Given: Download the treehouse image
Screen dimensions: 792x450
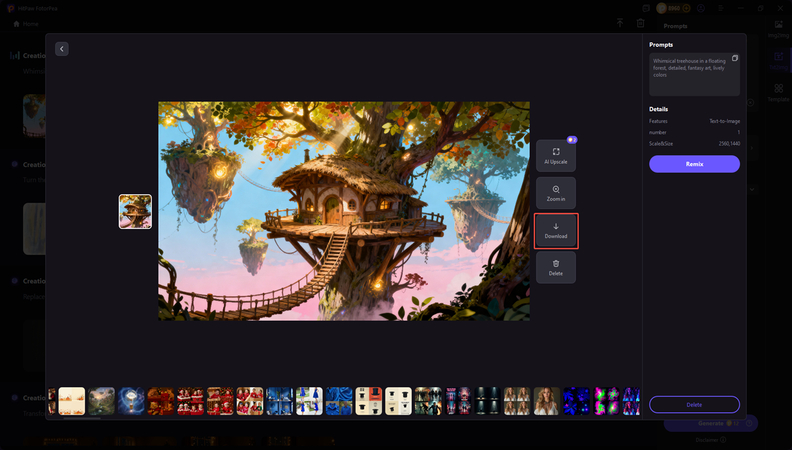Looking at the screenshot, I should click(555, 230).
